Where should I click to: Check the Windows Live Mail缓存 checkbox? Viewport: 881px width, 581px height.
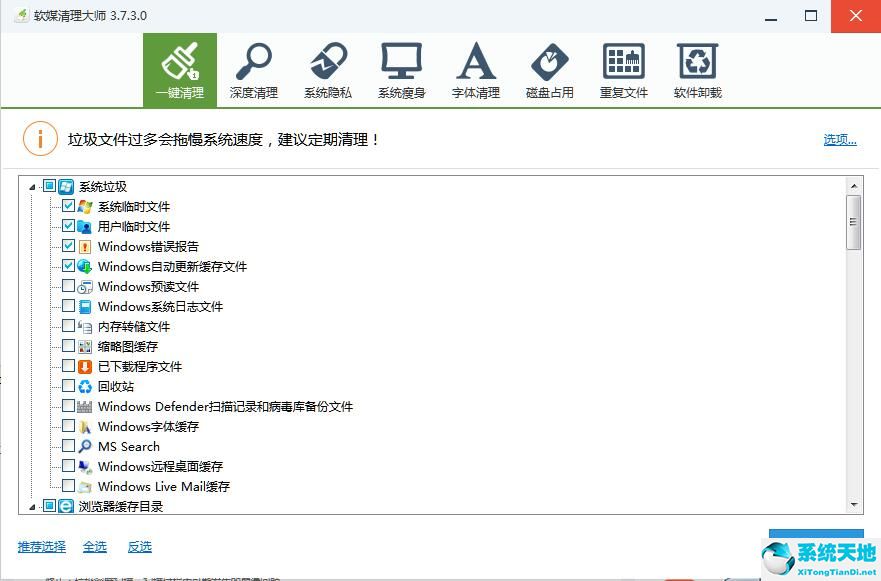click(68, 485)
